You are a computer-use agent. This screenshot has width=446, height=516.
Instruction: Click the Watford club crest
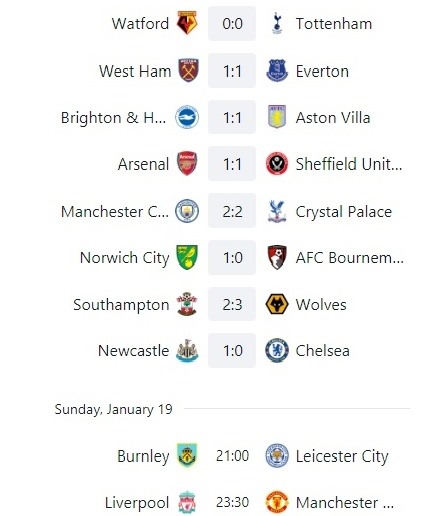pyautogui.click(x=187, y=23)
